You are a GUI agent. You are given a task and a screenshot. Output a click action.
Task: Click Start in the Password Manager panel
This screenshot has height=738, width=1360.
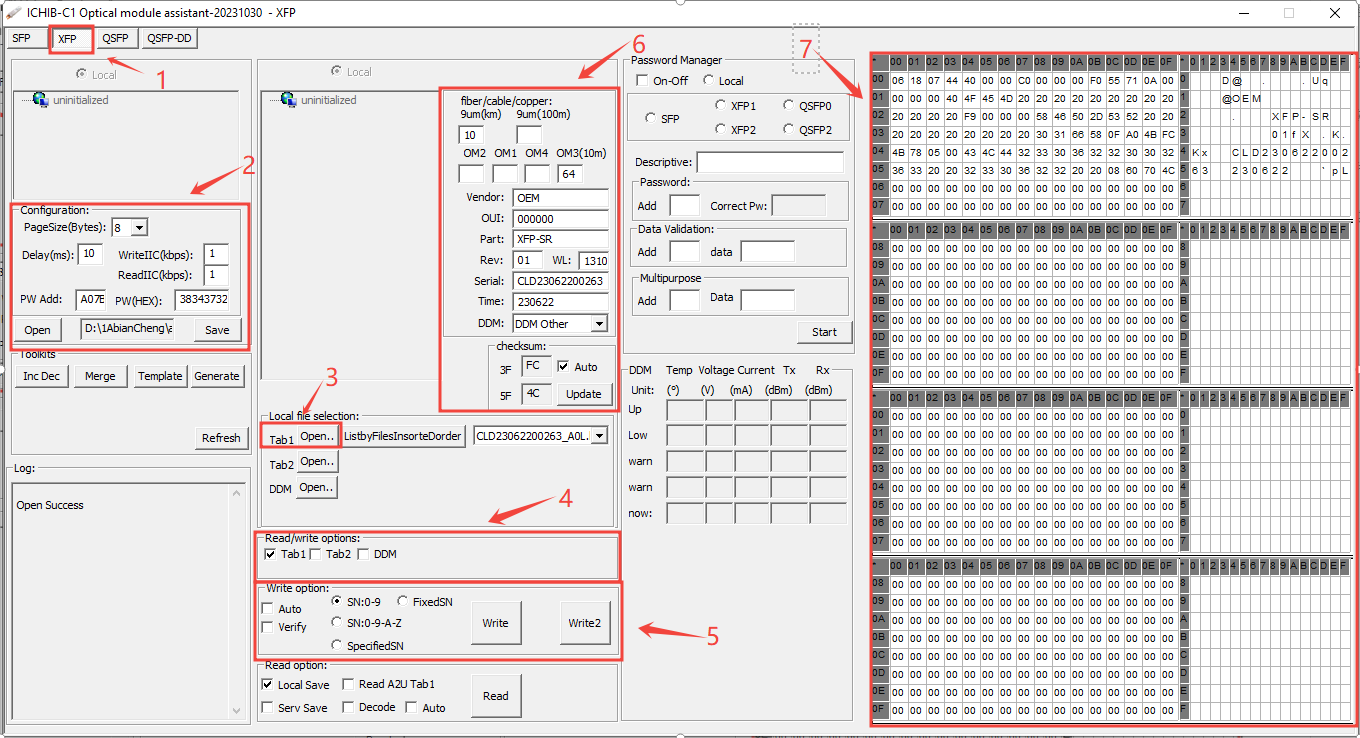(x=825, y=331)
